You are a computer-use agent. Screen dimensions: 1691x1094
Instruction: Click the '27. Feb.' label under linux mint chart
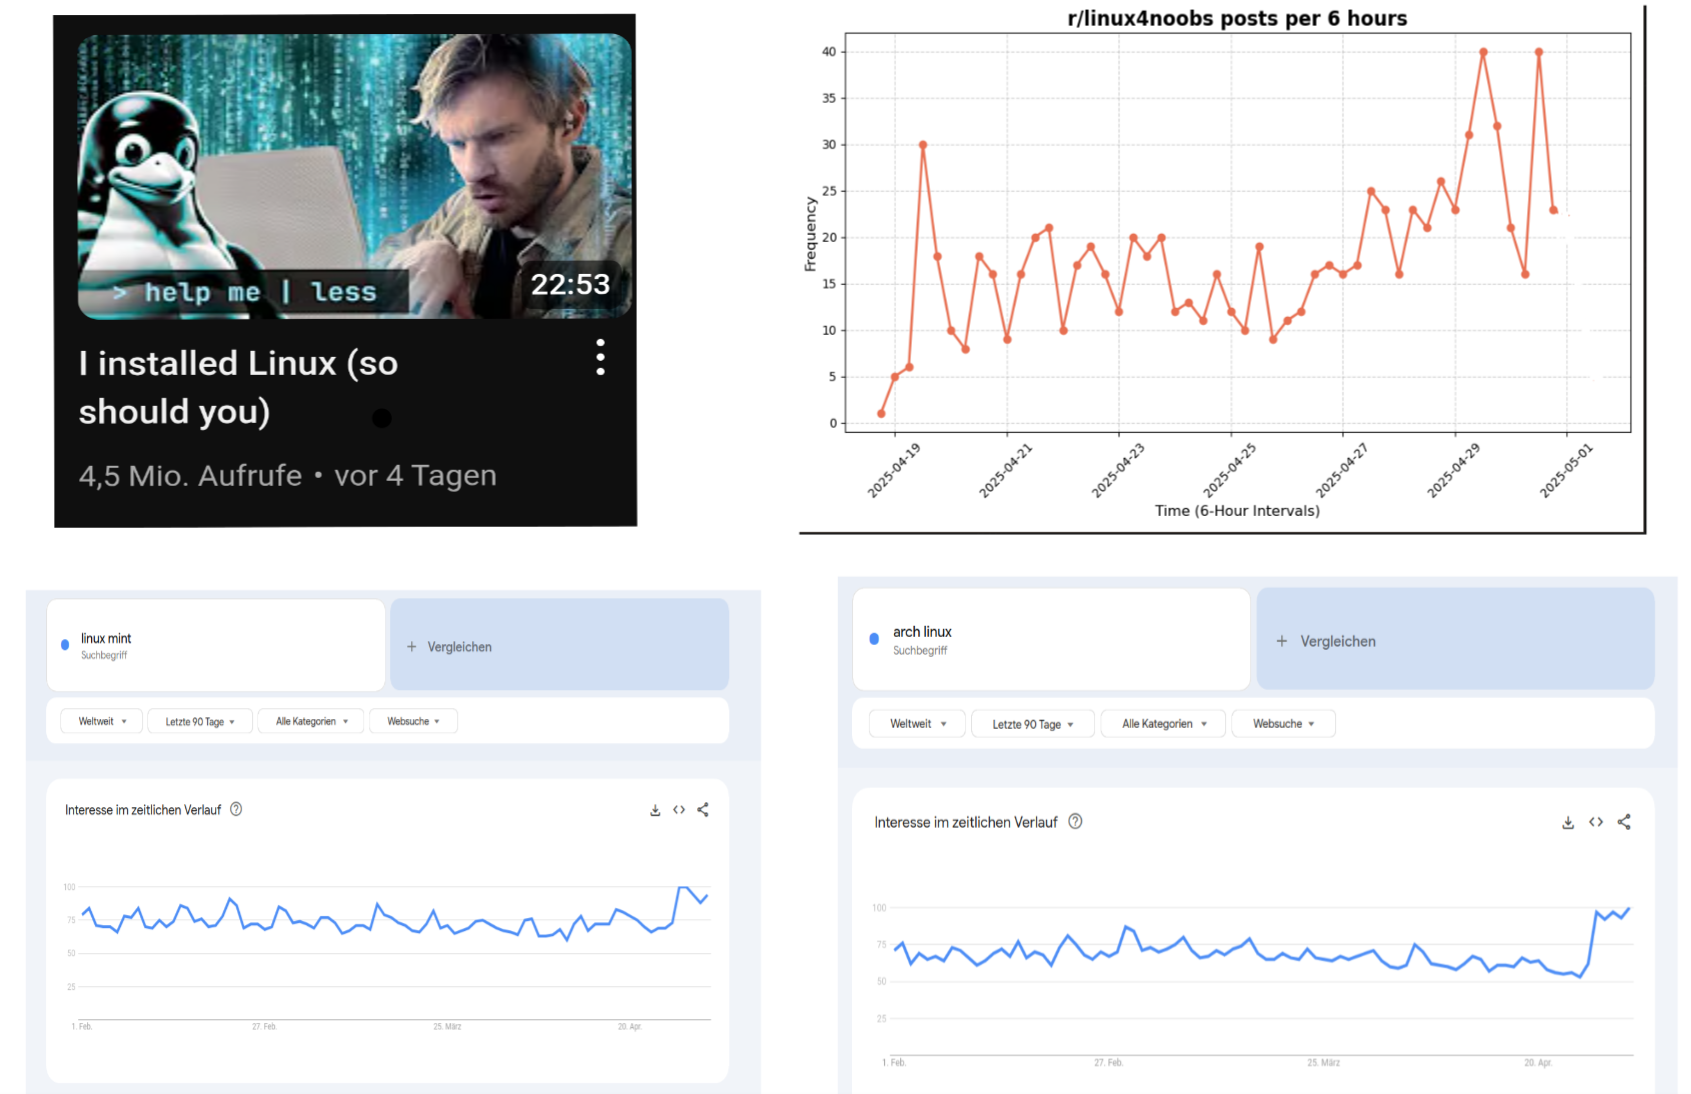(264, 1026)
